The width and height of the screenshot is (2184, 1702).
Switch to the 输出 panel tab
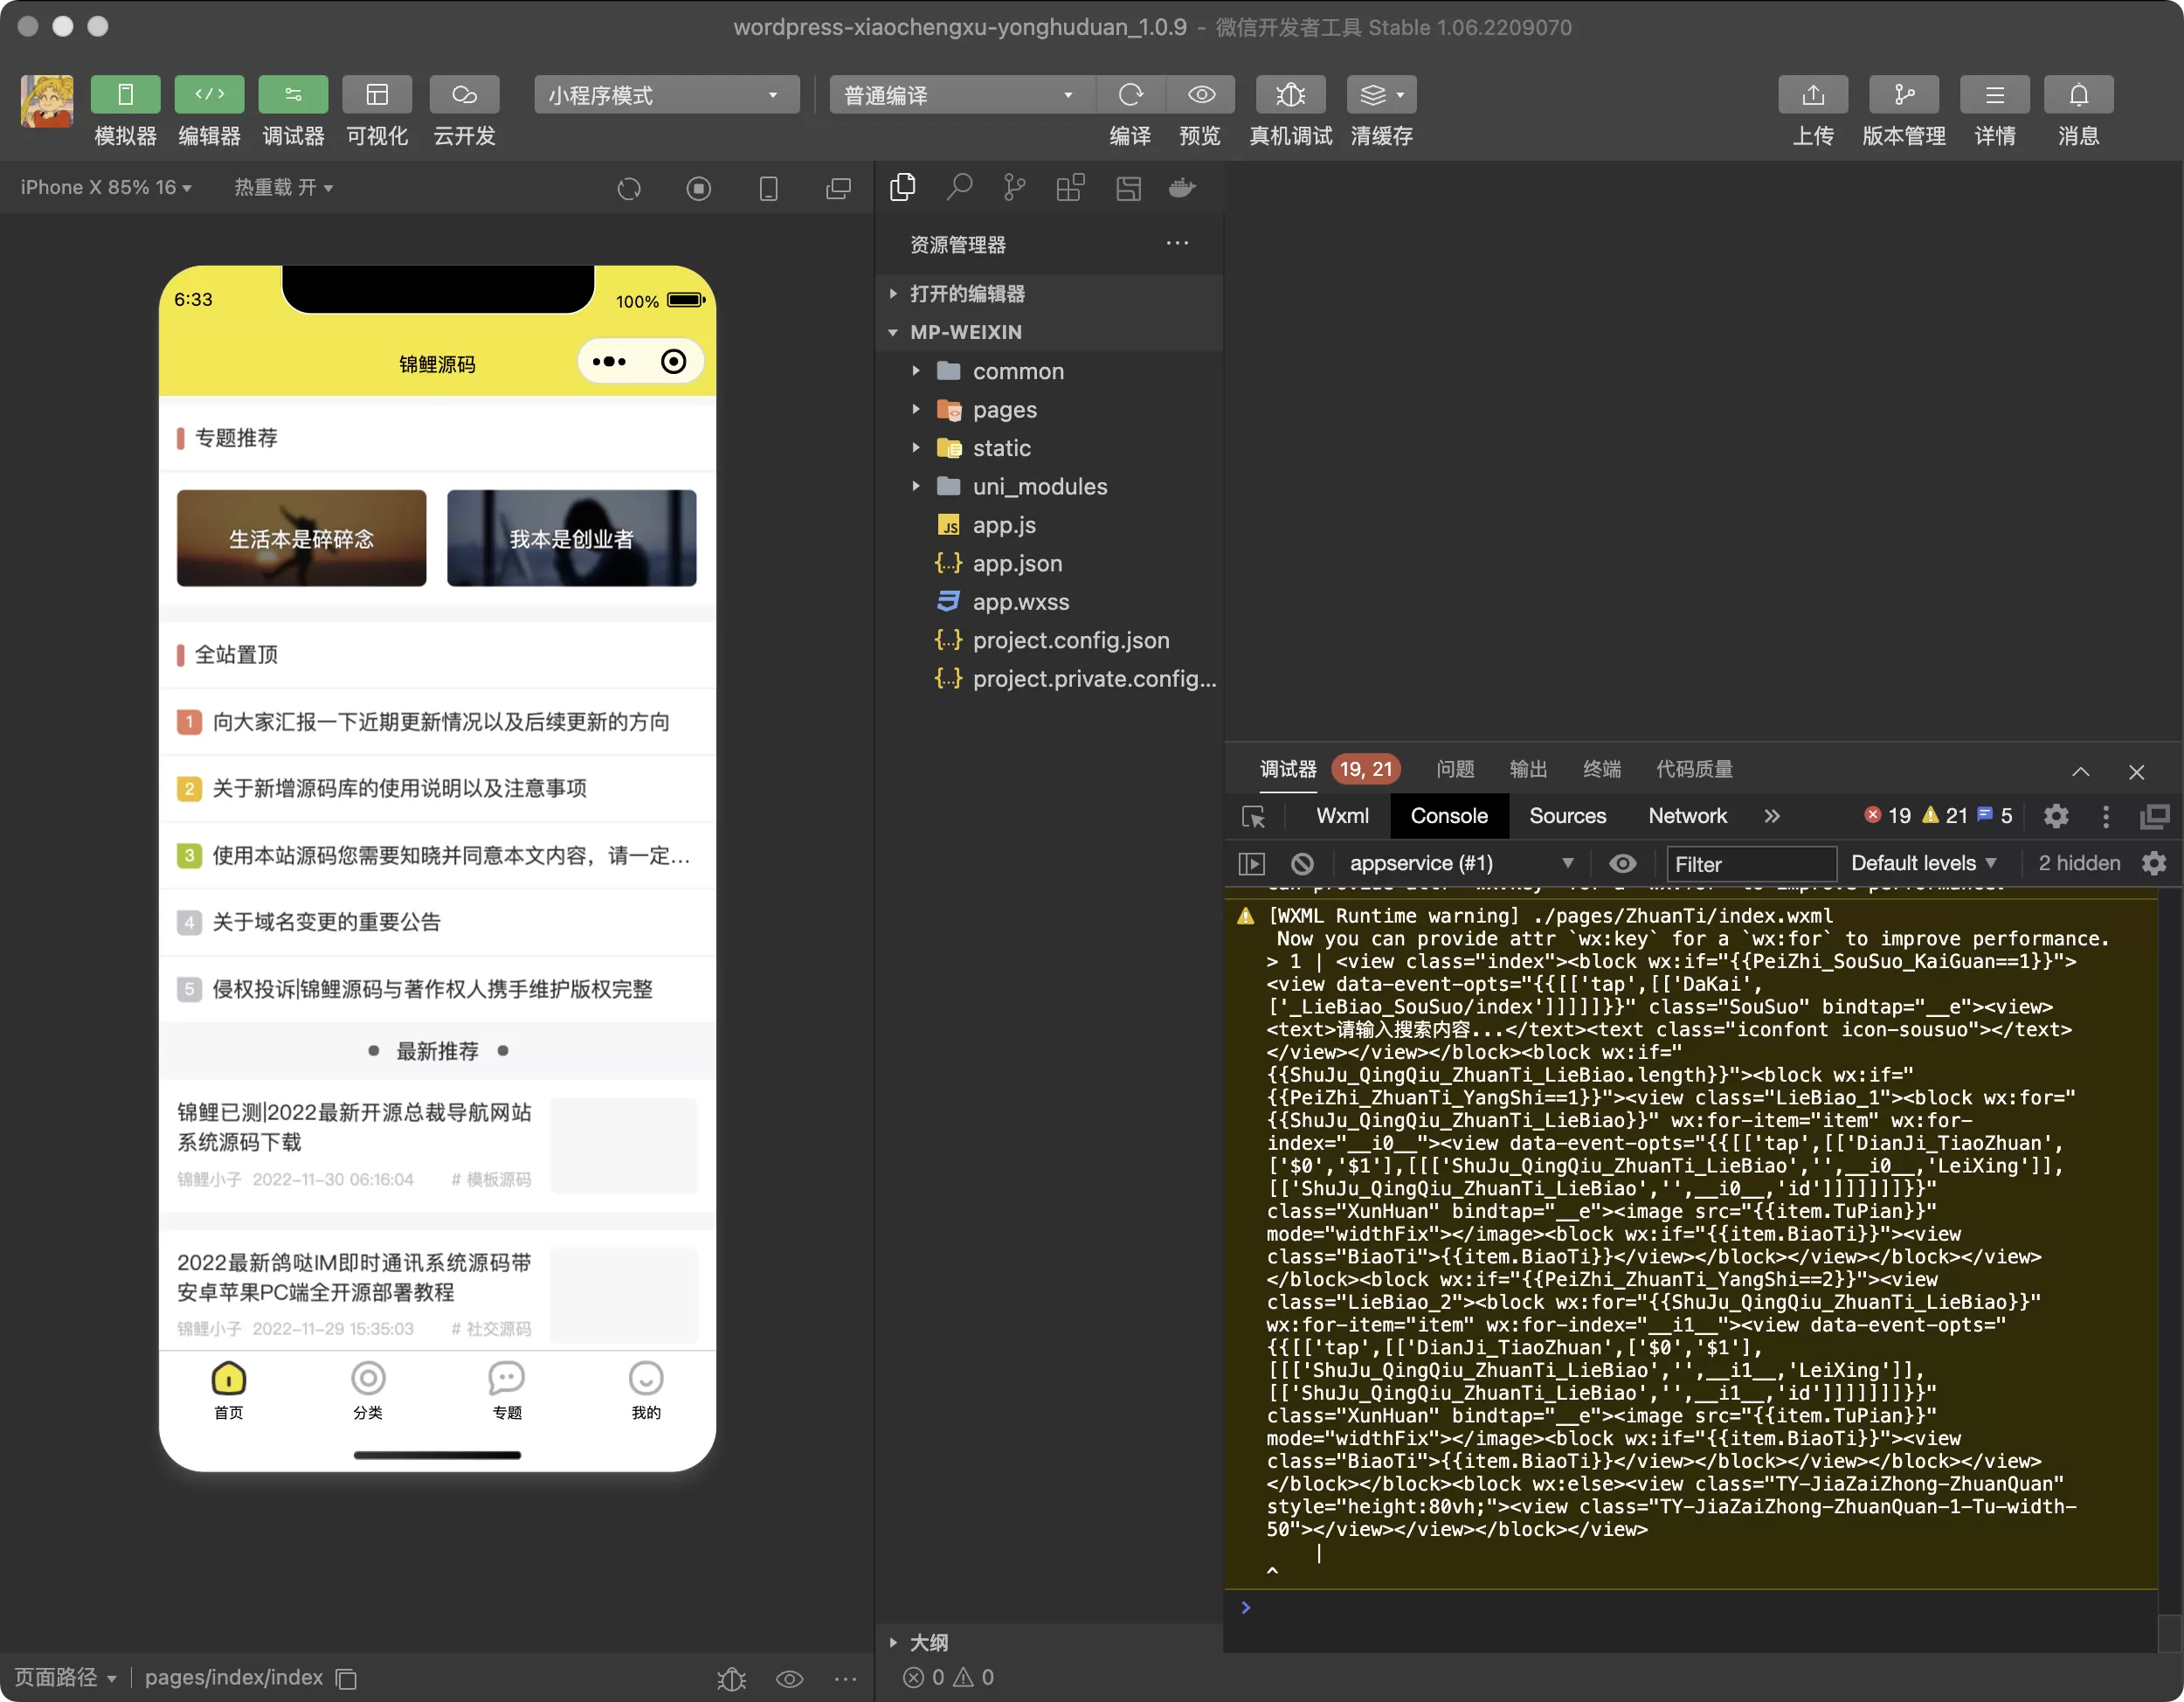tap(1528, 769)
